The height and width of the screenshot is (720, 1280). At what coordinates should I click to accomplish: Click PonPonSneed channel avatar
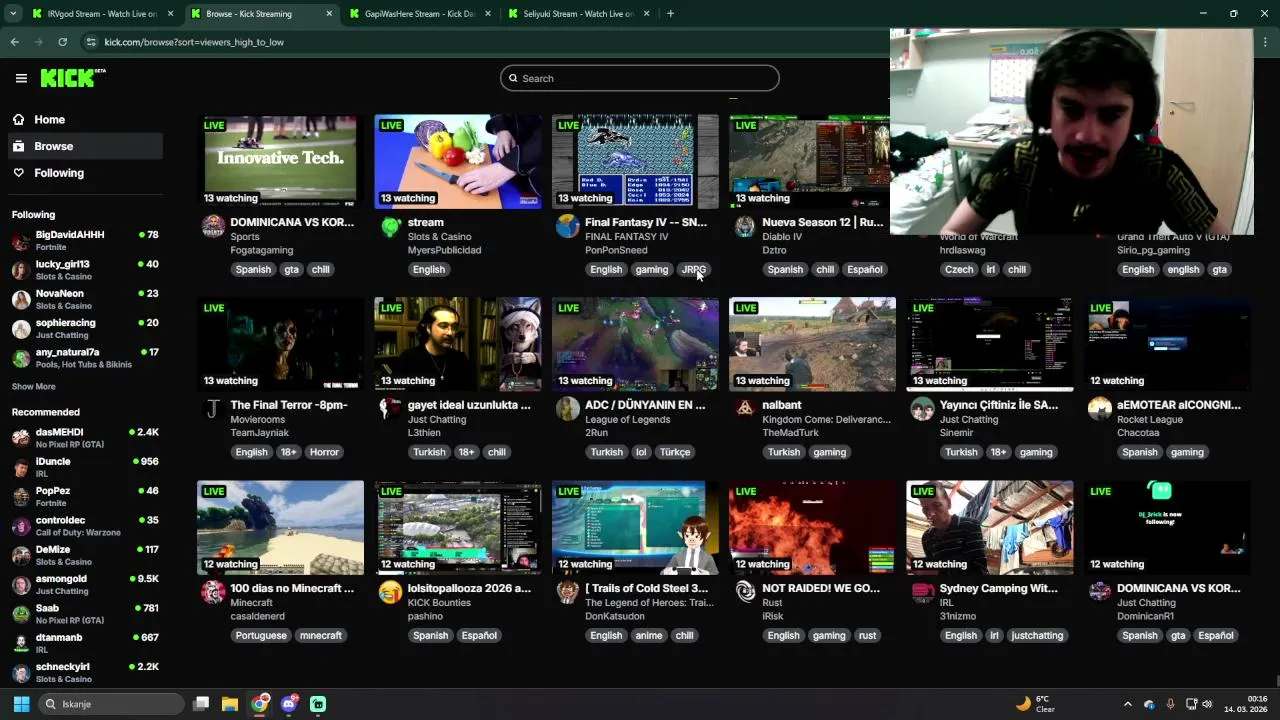click(x=568, y=226)
